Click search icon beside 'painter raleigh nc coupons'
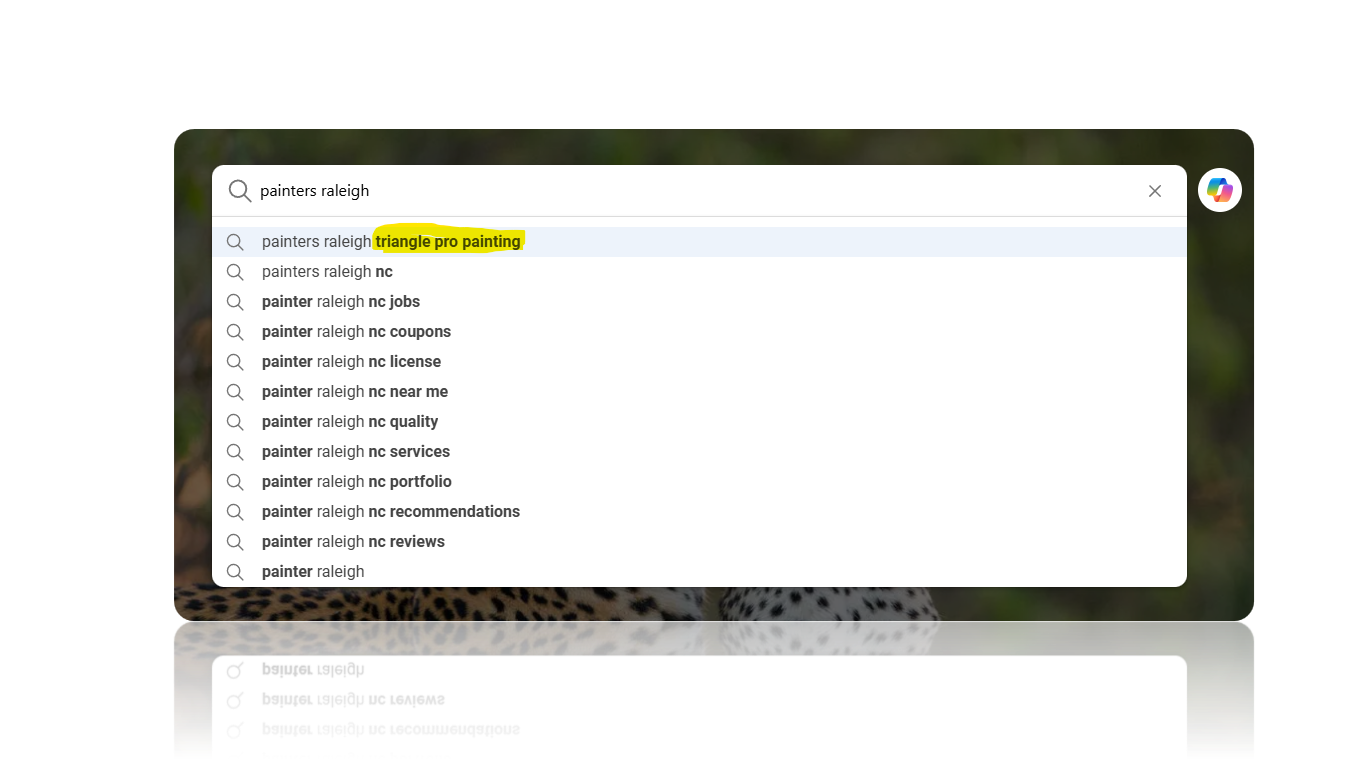 pos(235,332)
